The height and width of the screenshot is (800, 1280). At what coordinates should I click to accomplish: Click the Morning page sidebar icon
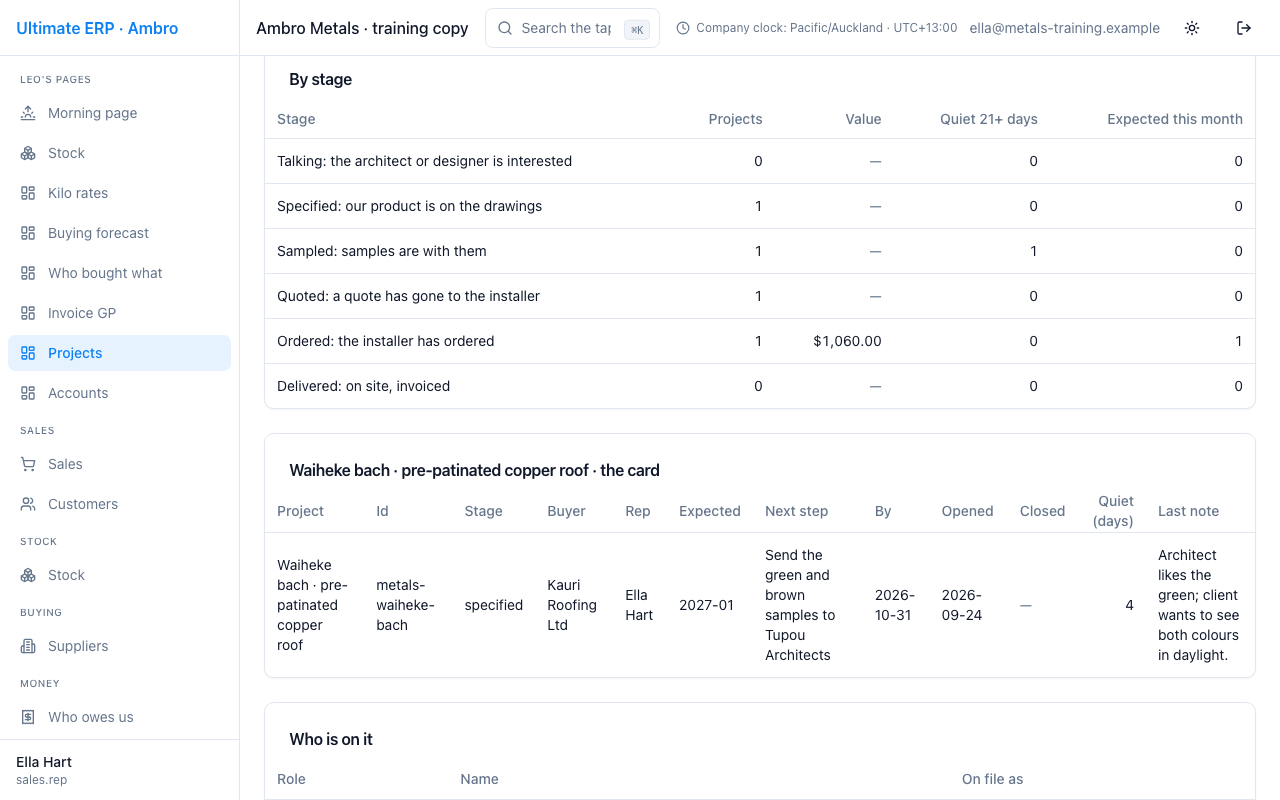(x=28, y=113)
